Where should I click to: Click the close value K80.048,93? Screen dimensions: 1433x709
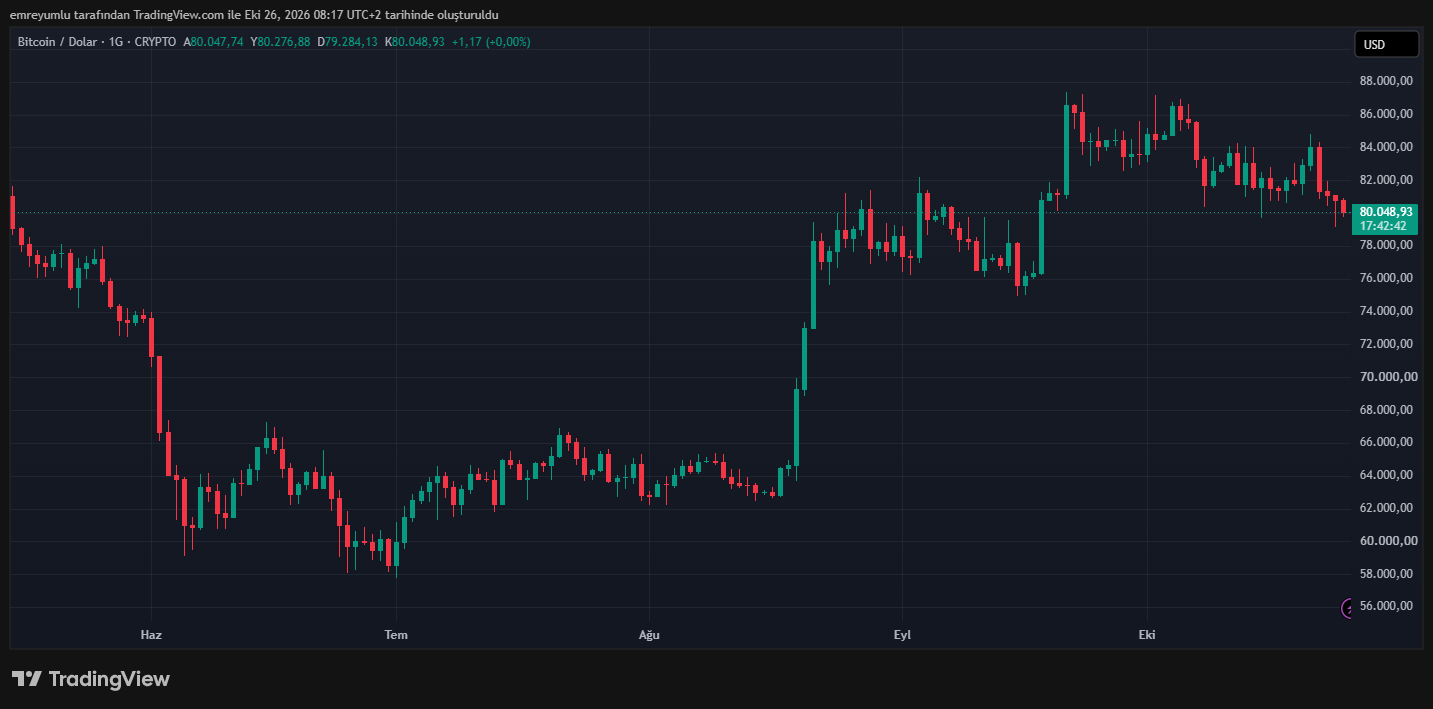click(x=415, y=42)
